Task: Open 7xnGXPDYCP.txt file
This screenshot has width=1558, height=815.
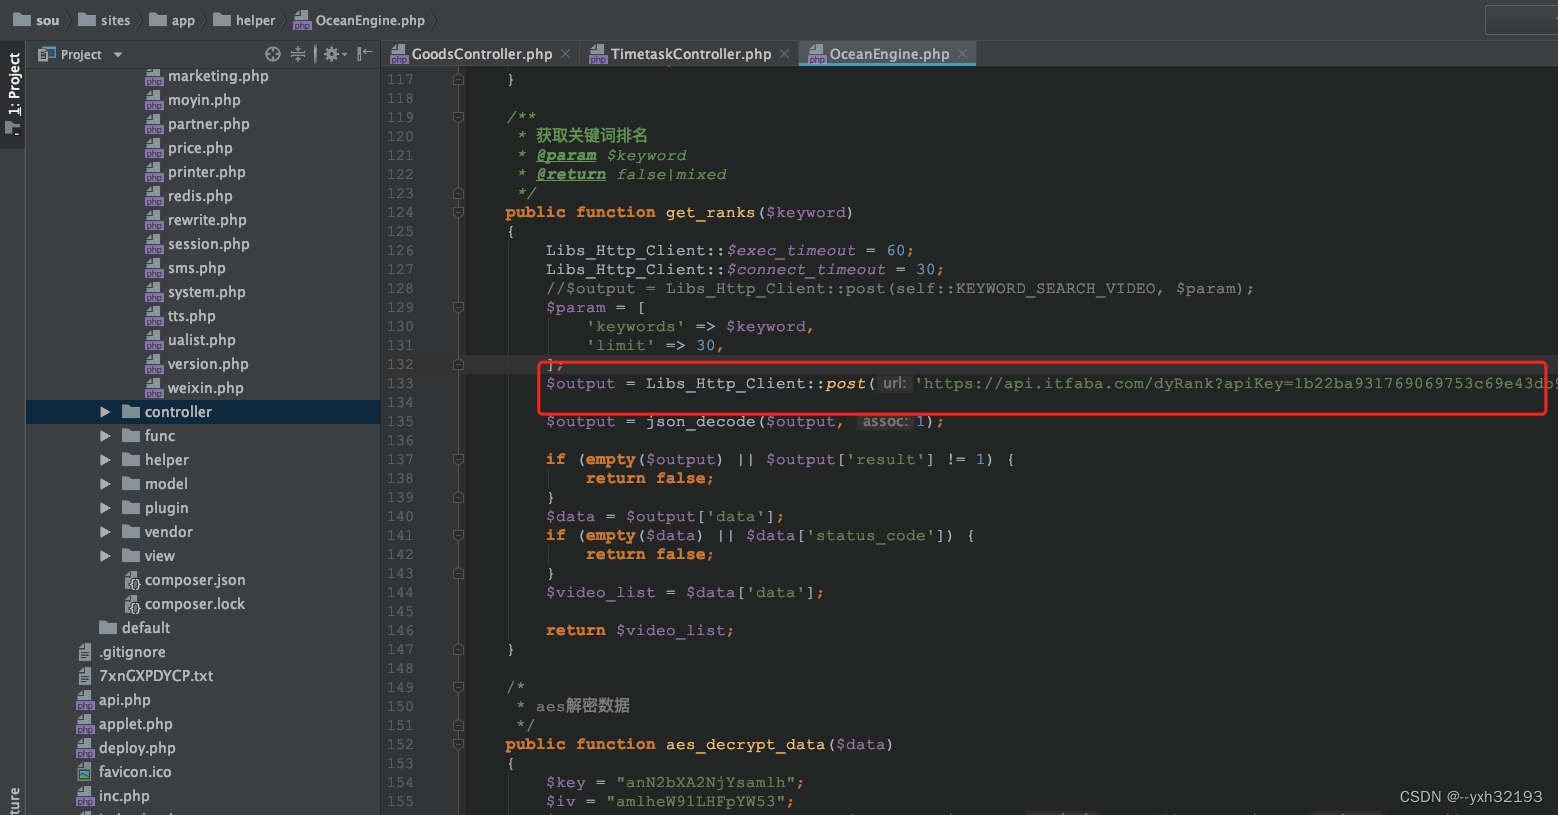Action: pos(145,676)
